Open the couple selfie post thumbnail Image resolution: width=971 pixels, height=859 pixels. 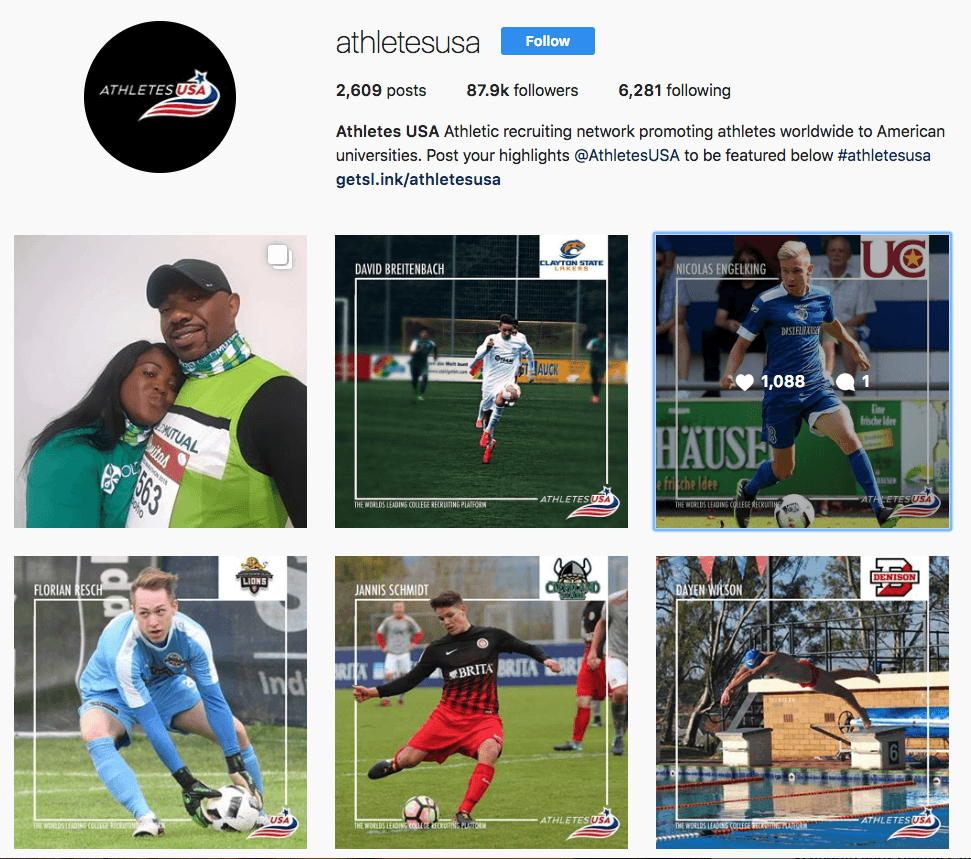(x=160, y=382)
